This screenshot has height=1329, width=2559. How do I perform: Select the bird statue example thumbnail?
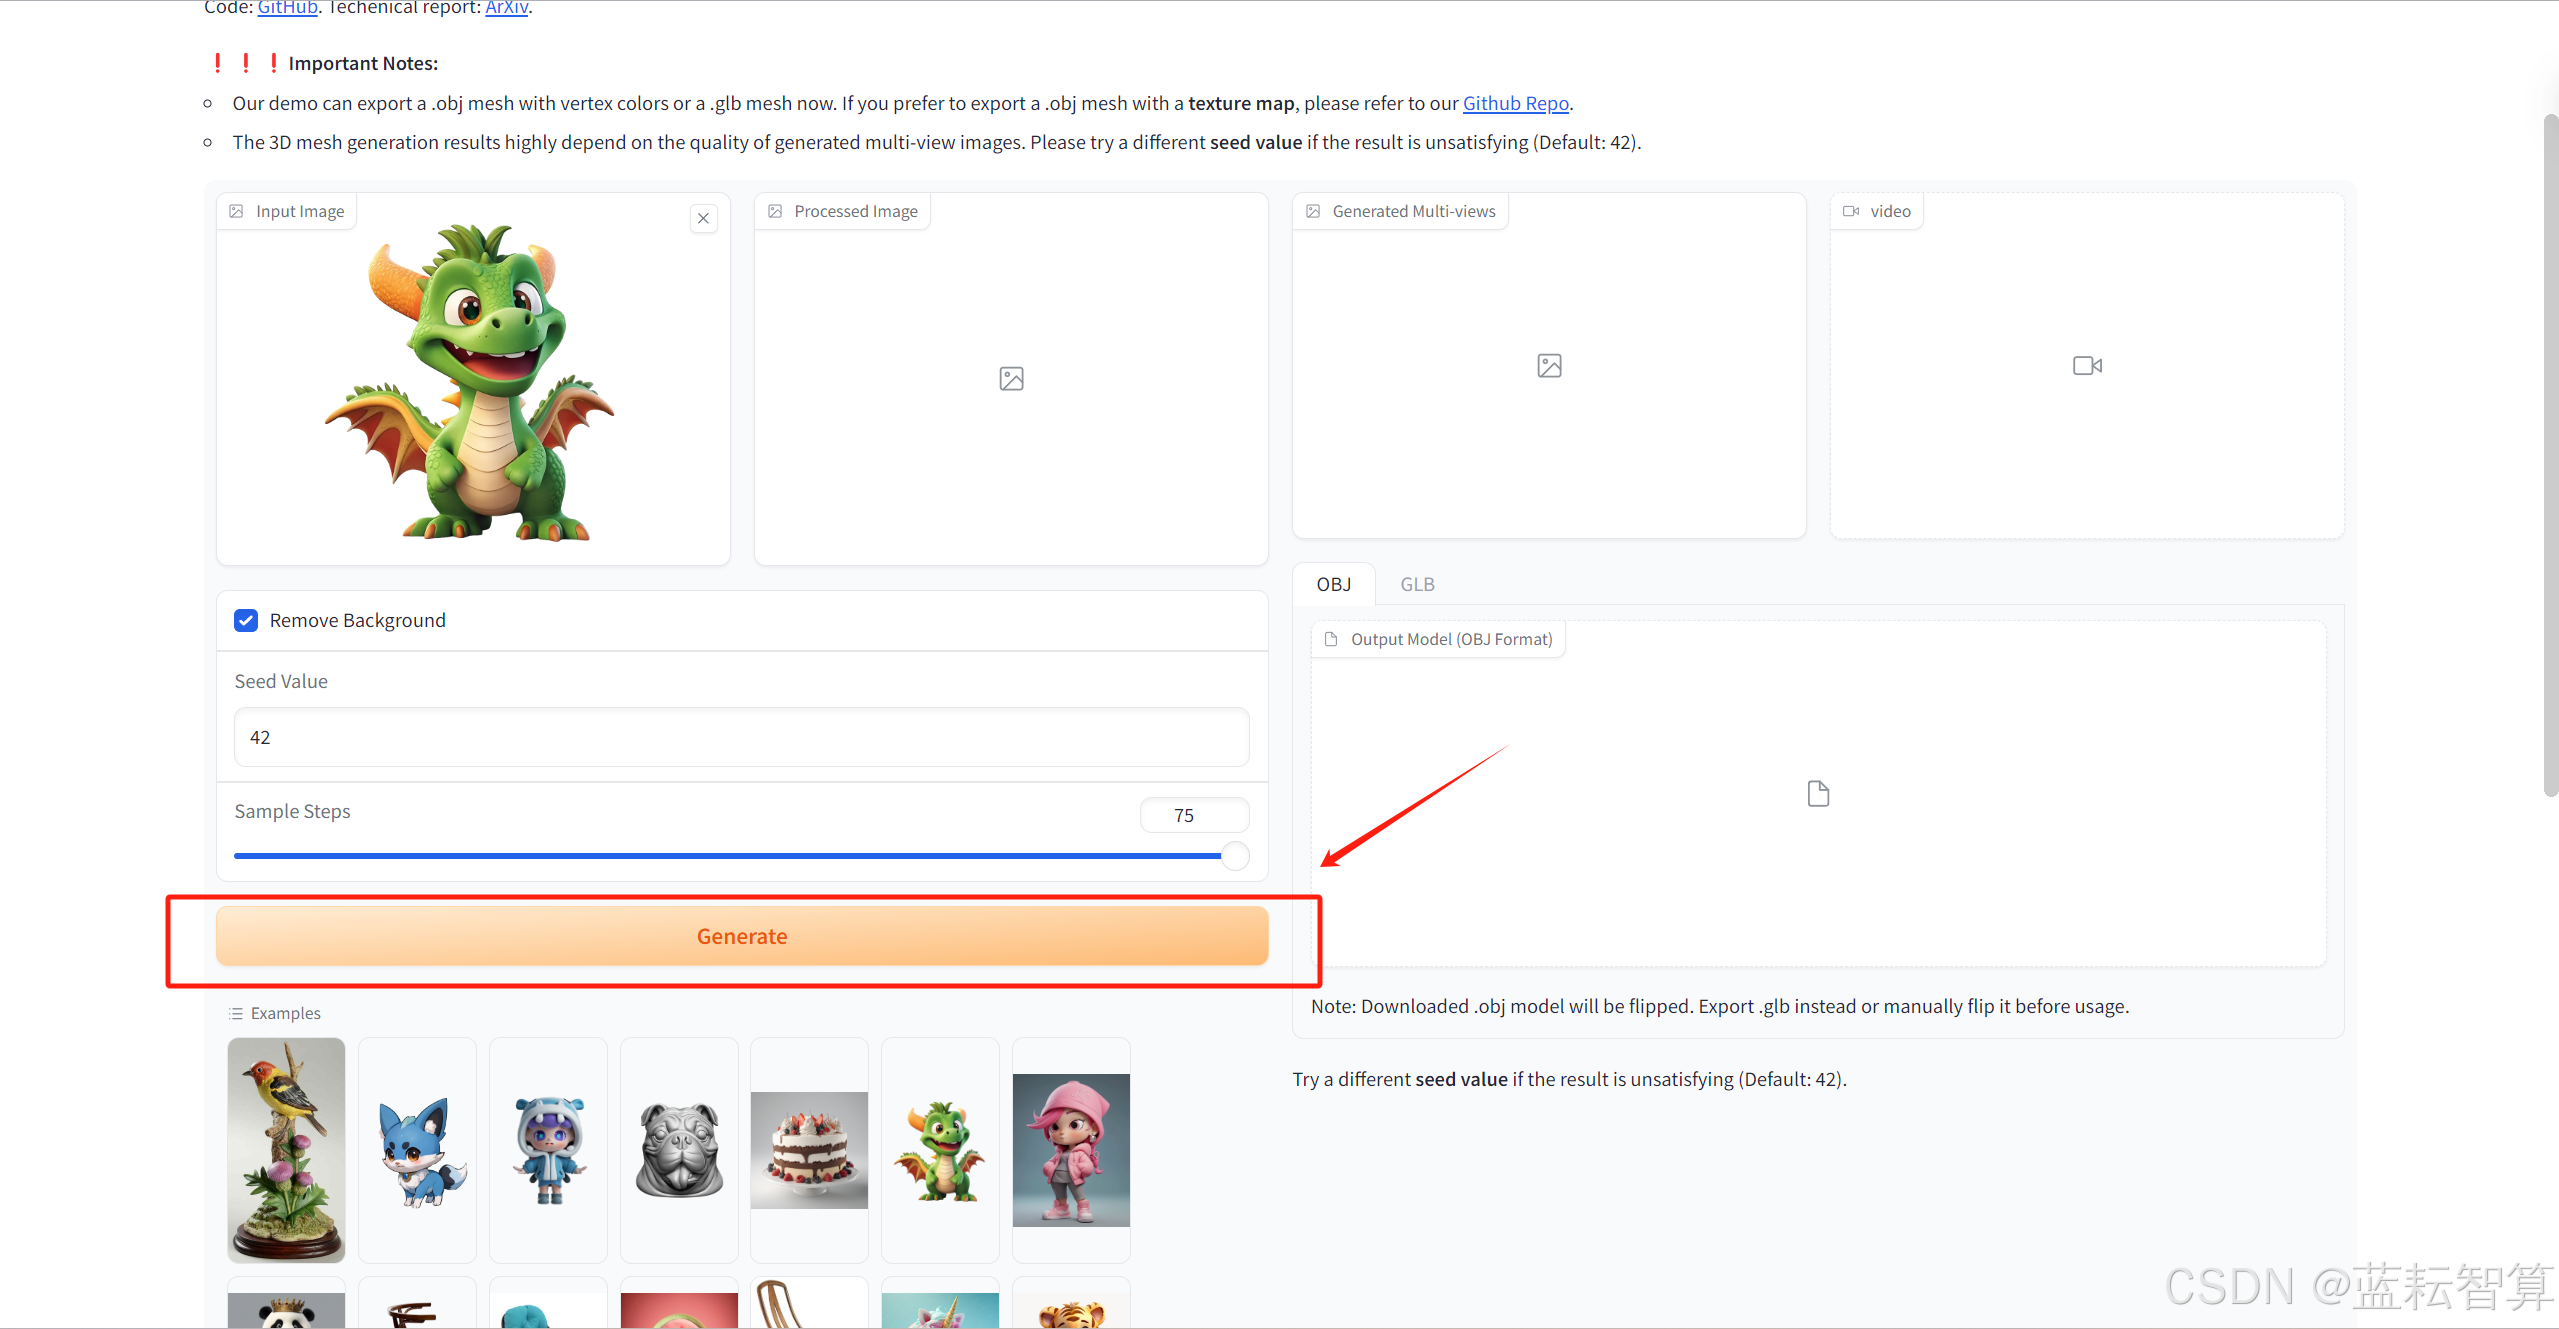286,1150
